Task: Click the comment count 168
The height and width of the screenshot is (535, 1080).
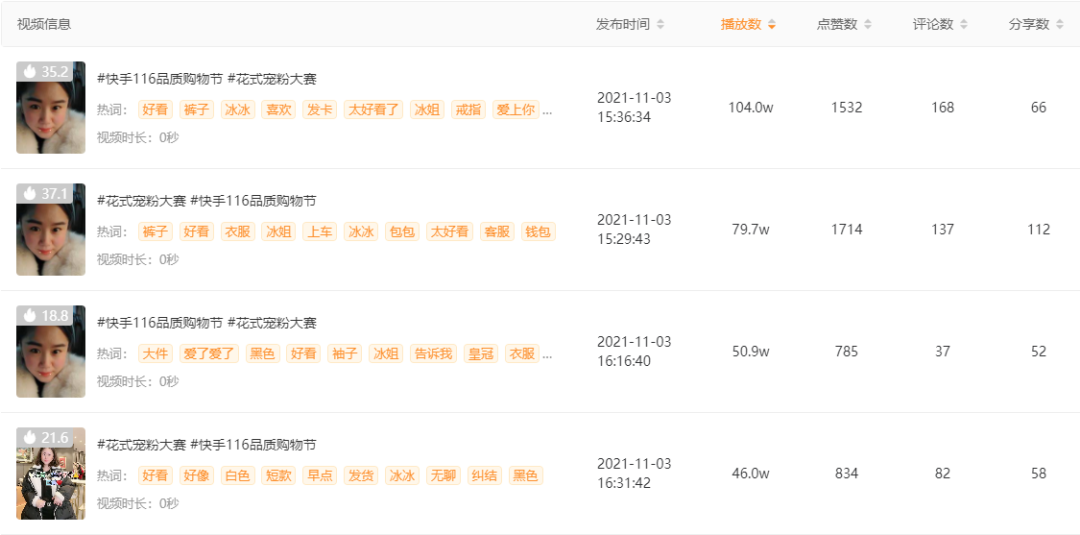Action: (x=942, y=107)
